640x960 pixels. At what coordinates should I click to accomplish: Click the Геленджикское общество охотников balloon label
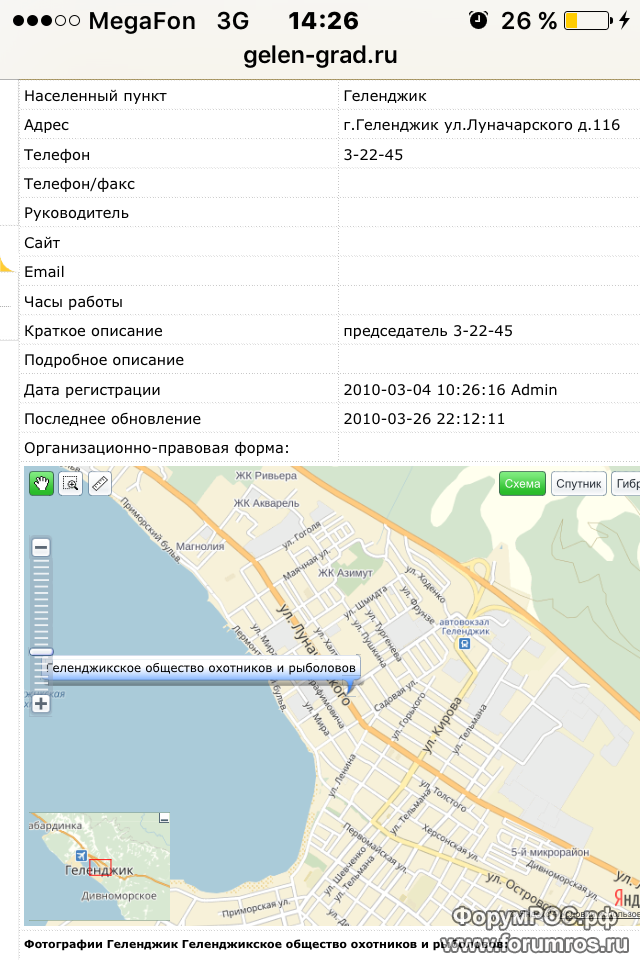point(201,668)
